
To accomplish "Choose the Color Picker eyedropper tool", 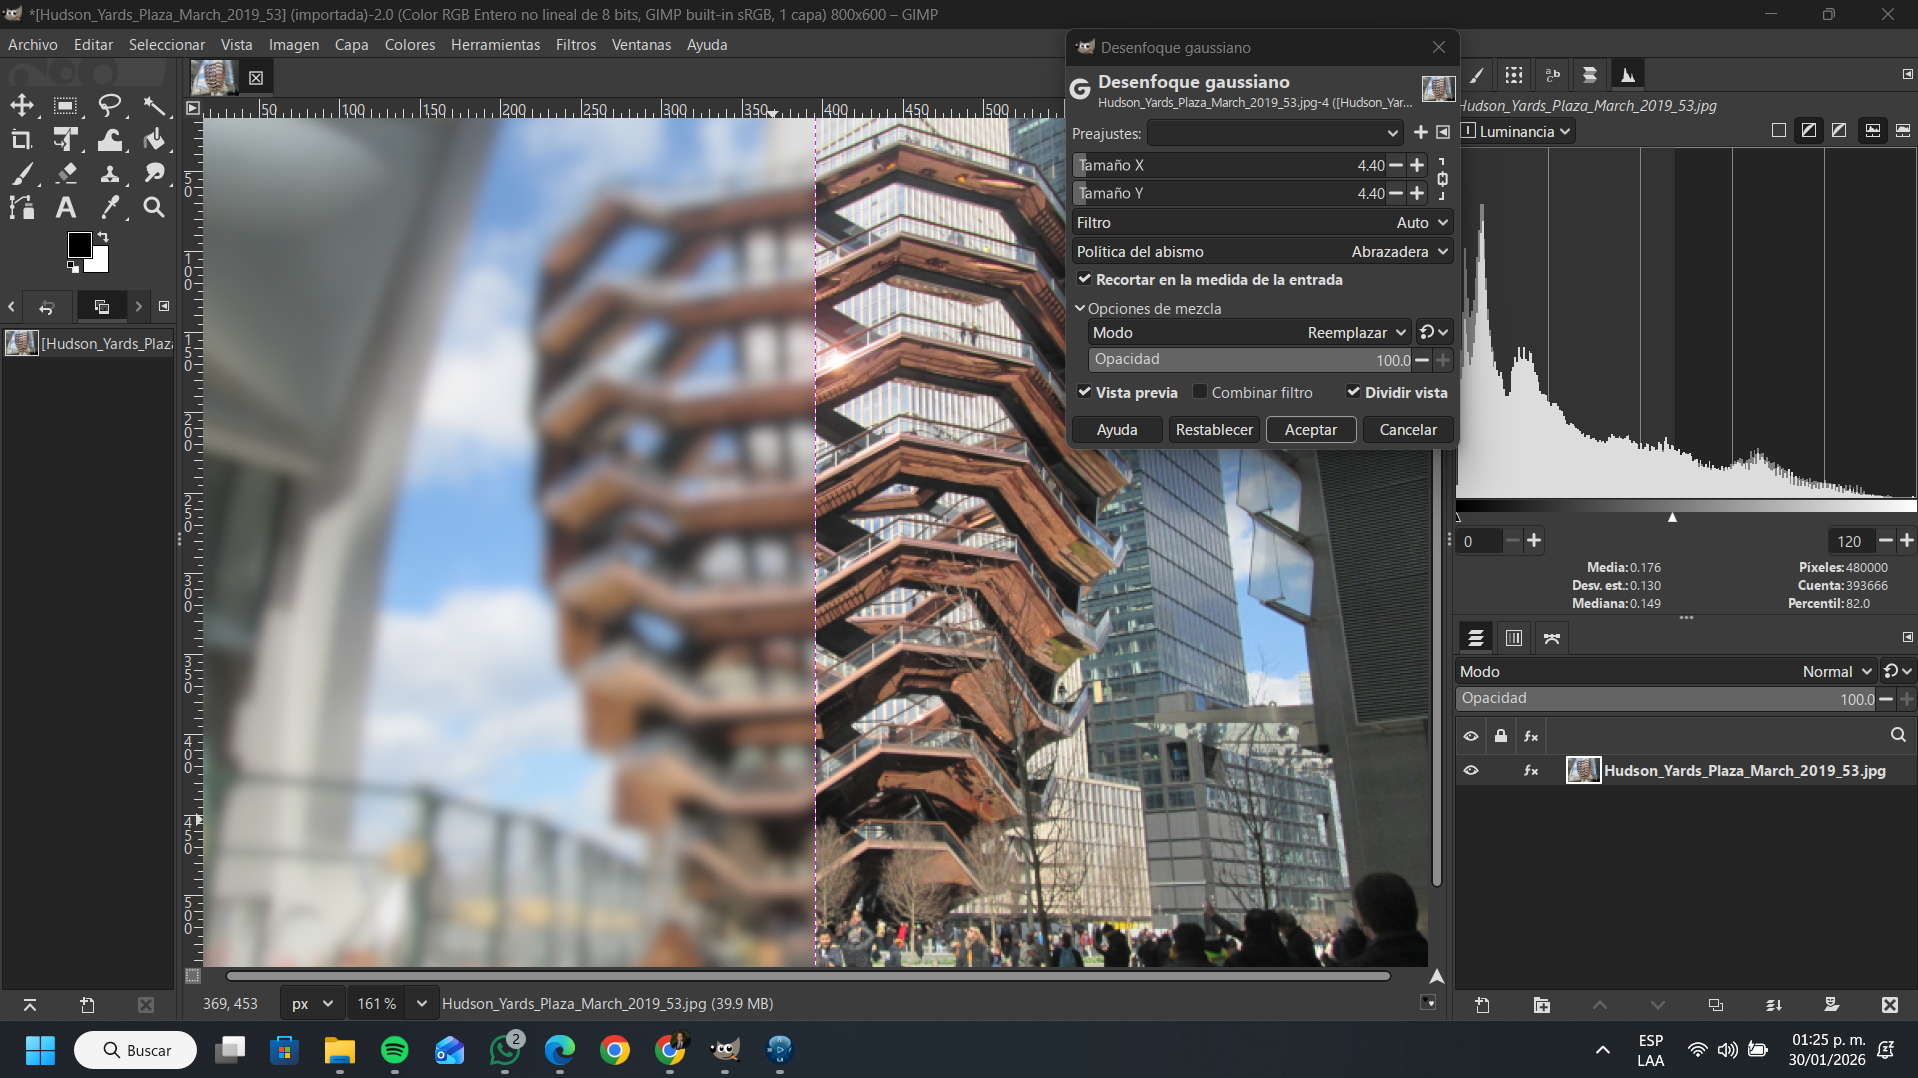I will coord(110,207).
